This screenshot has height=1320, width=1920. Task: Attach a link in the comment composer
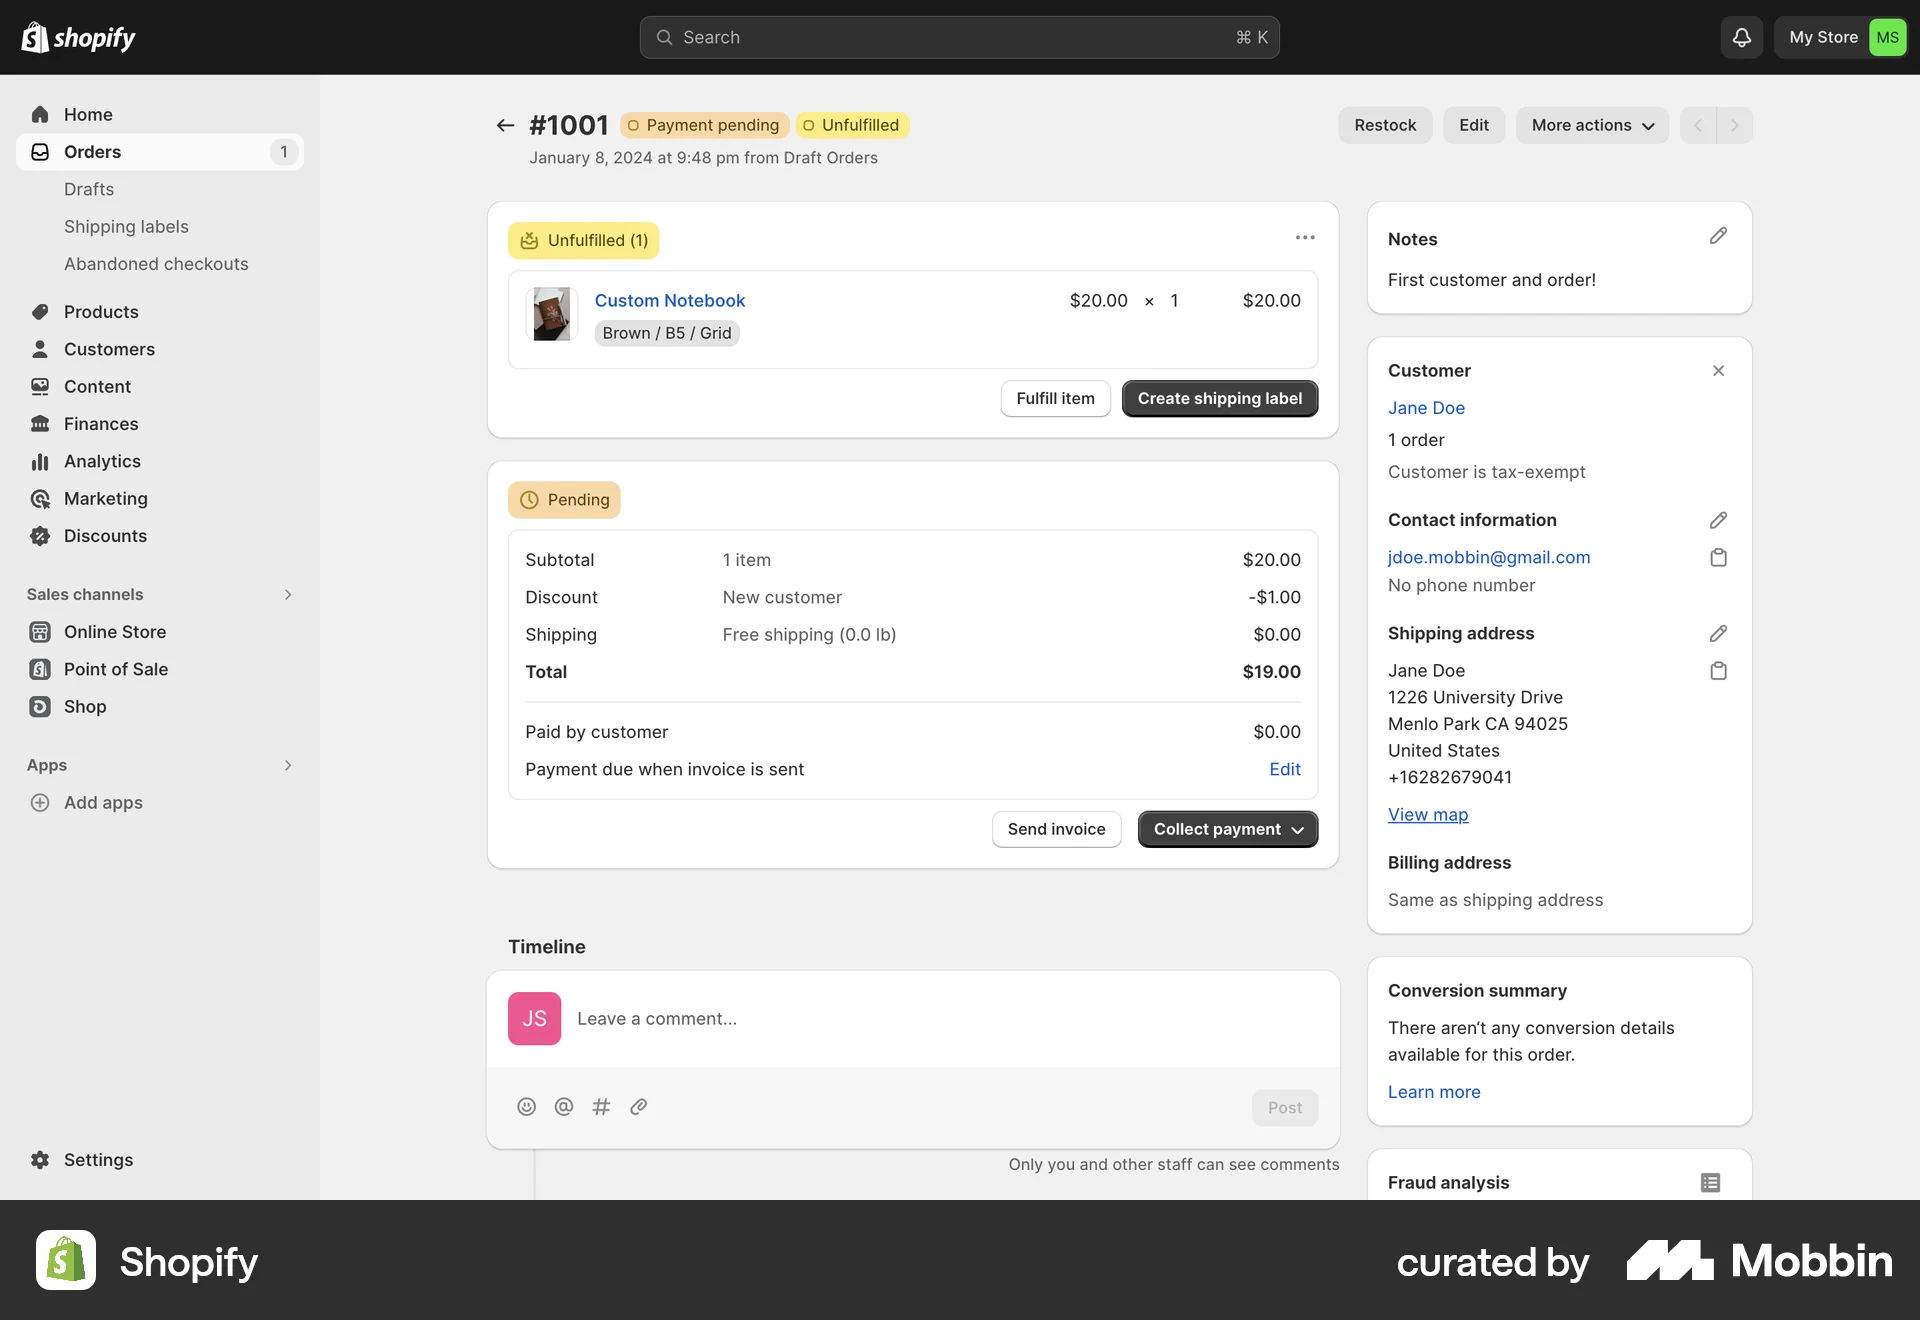click(x=639, y=1107)
